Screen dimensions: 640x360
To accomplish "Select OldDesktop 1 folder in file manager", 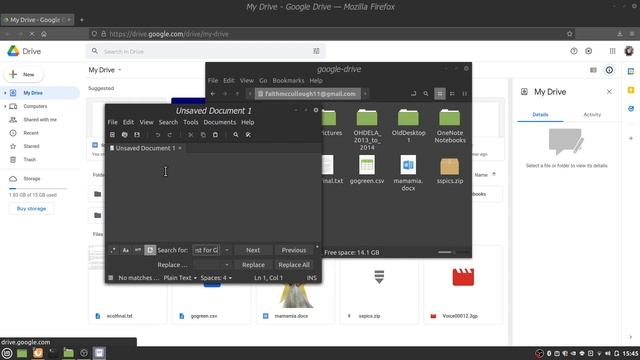I will point(408,126).
